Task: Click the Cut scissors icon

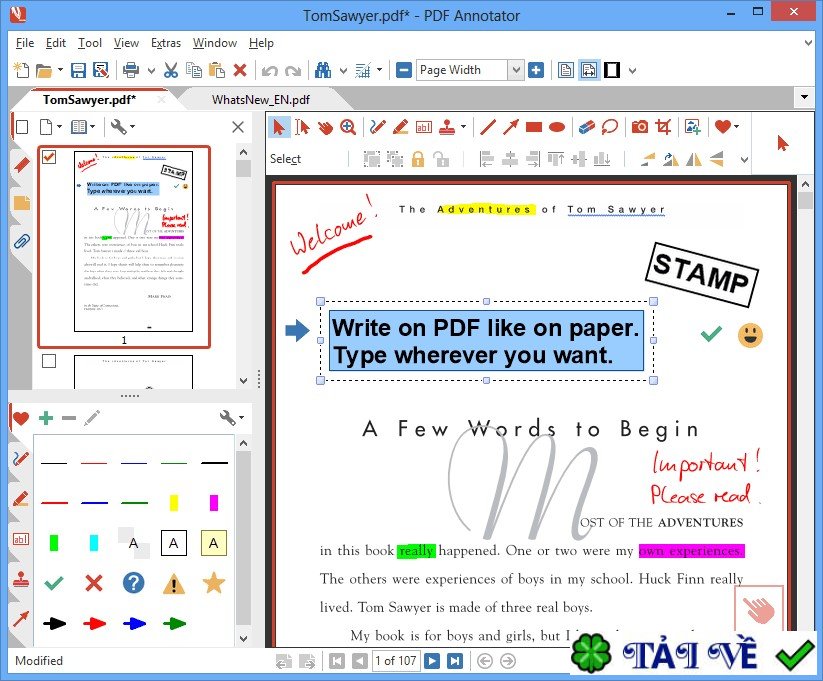Action: tap(171, 70)
